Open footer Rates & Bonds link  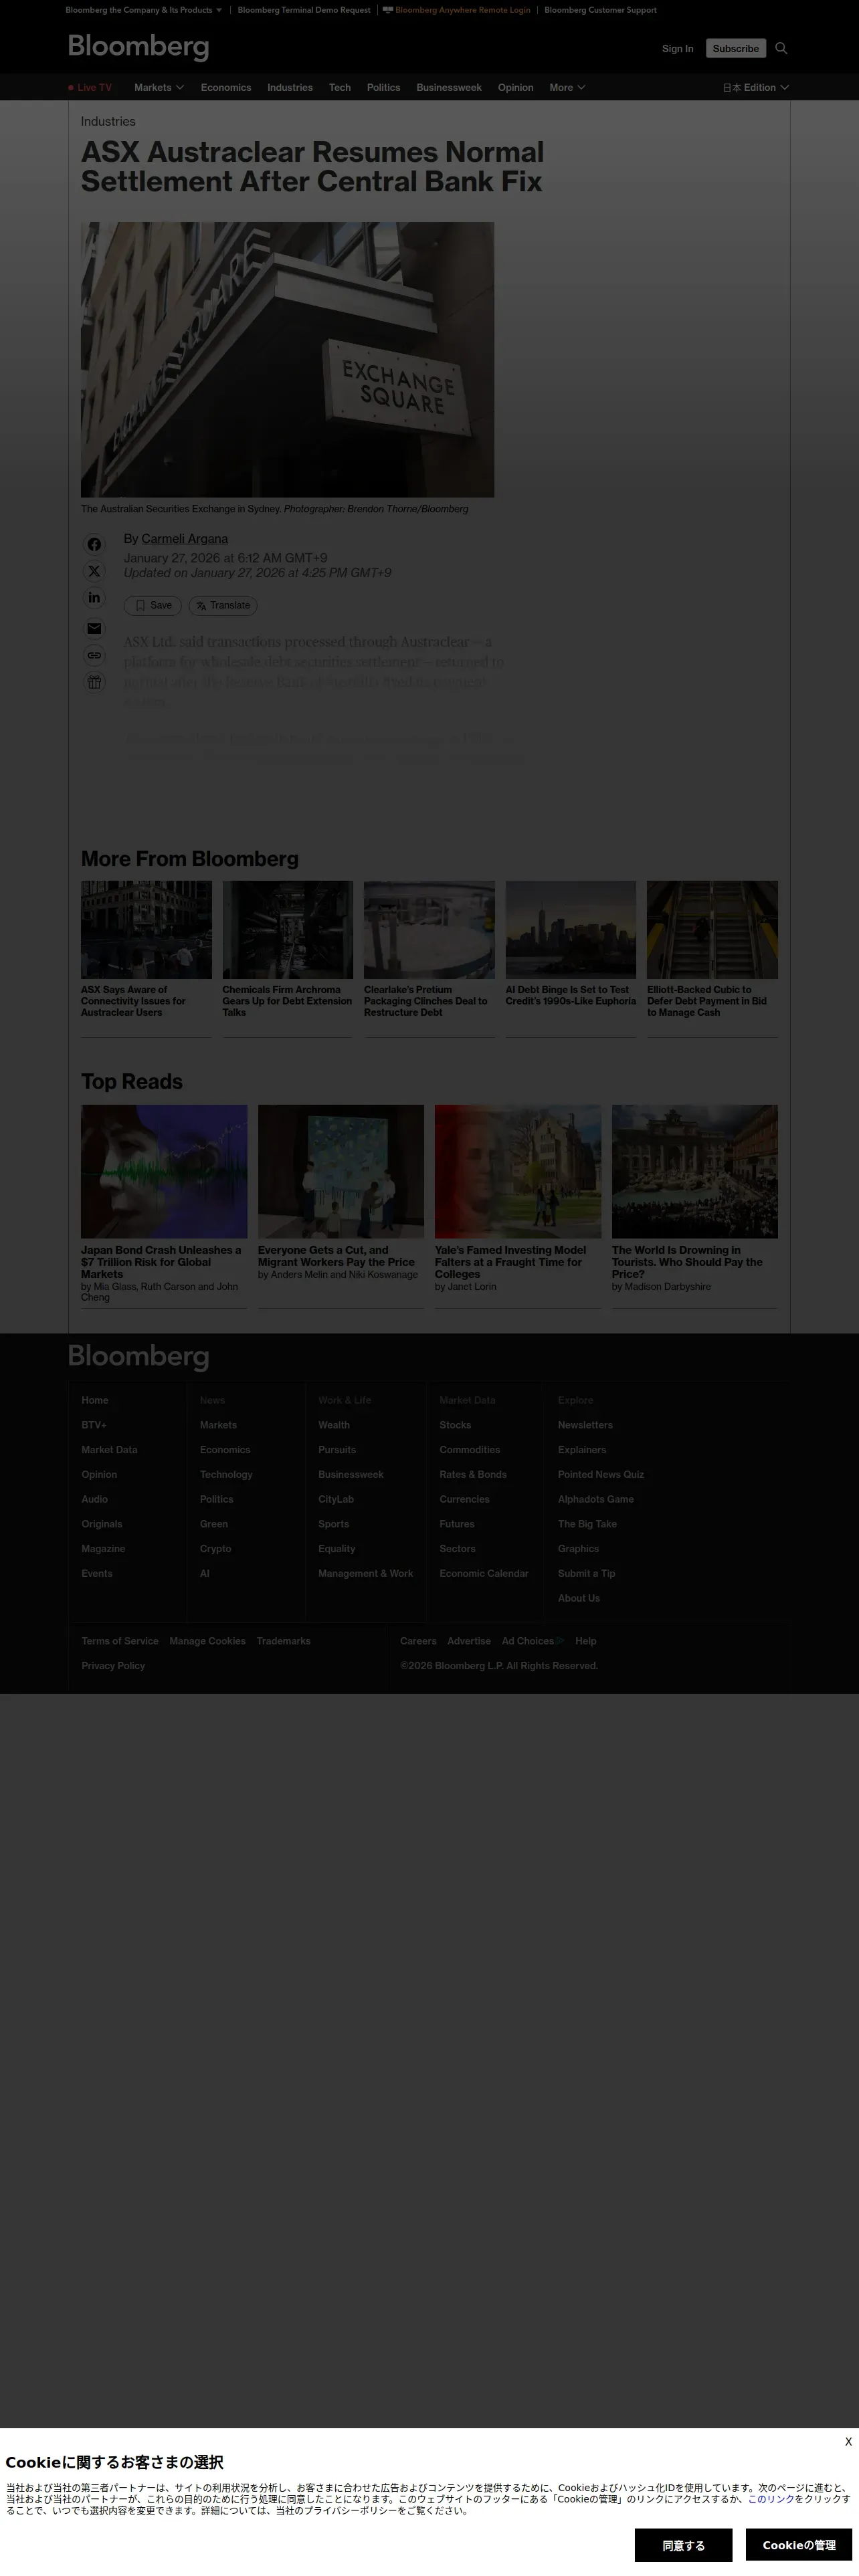tap(473, 1475)
